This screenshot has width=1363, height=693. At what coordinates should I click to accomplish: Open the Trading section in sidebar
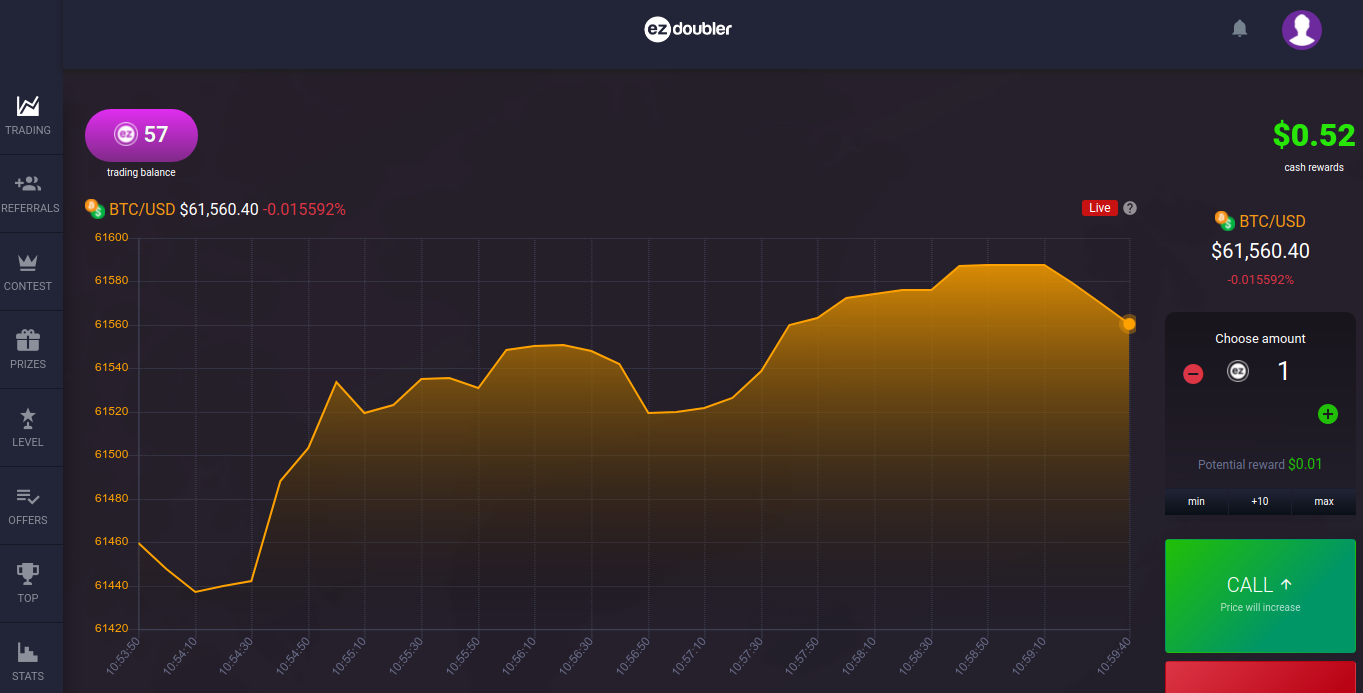click(28, 115)
